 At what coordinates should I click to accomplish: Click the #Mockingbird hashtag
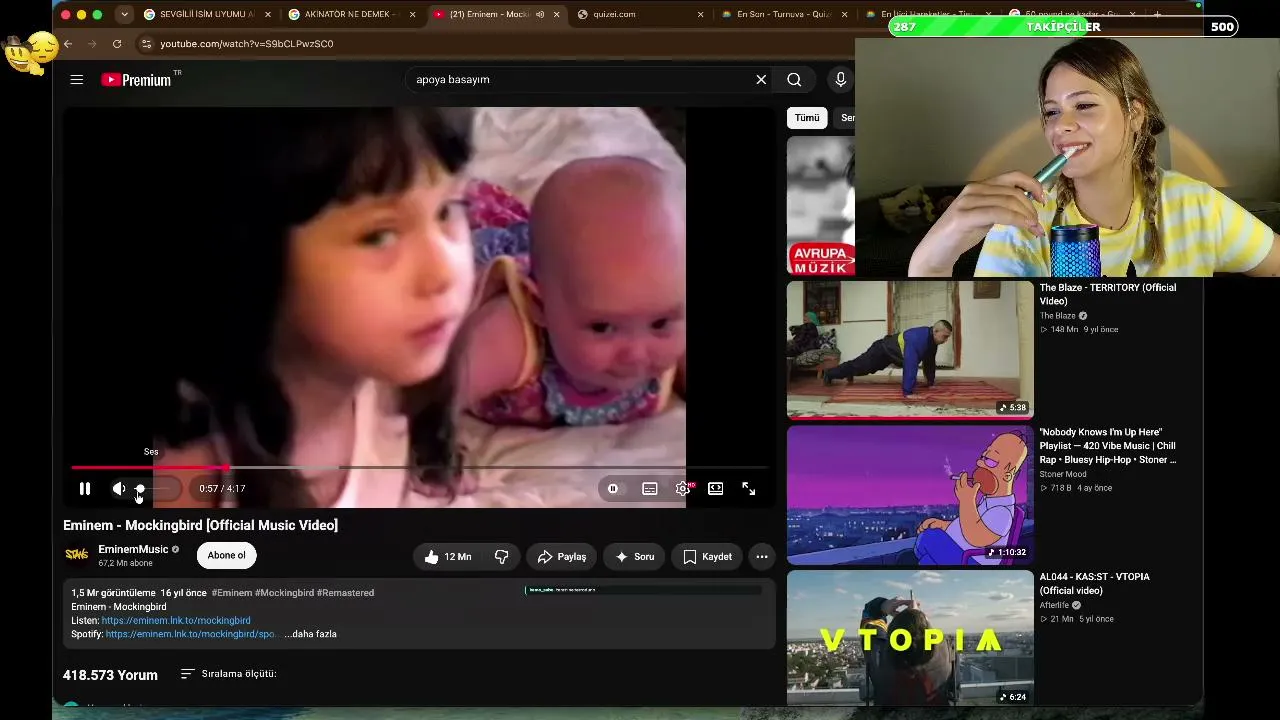coord(284,593)
